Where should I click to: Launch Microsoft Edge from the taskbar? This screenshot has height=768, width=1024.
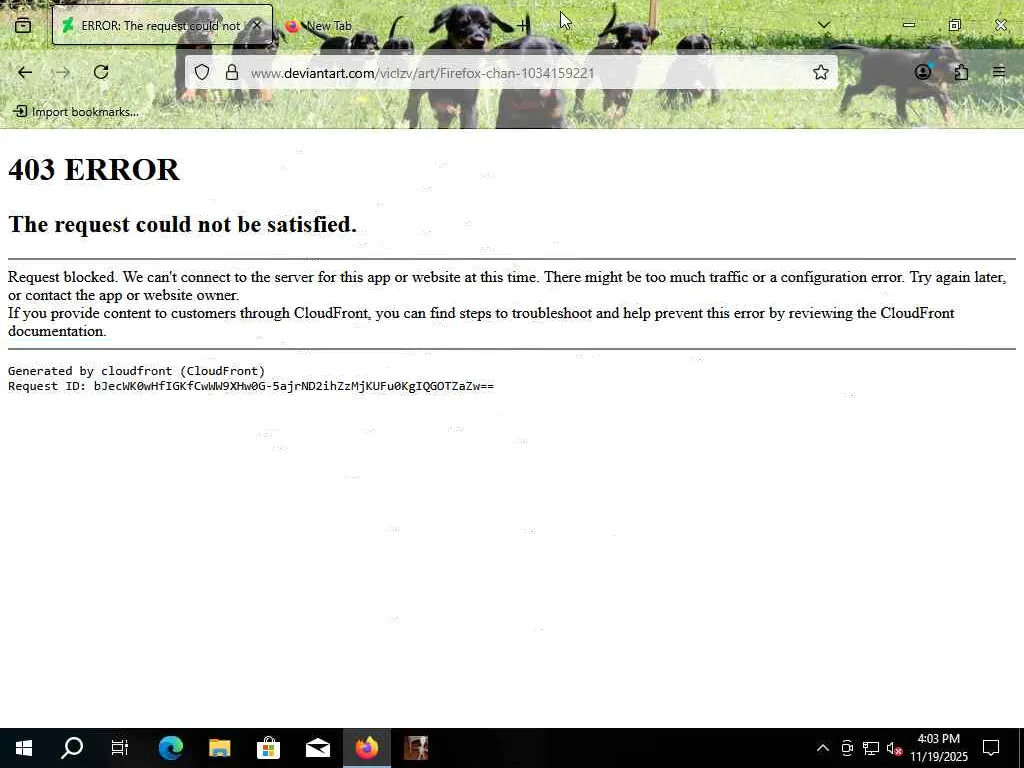[x=170, y=748]
